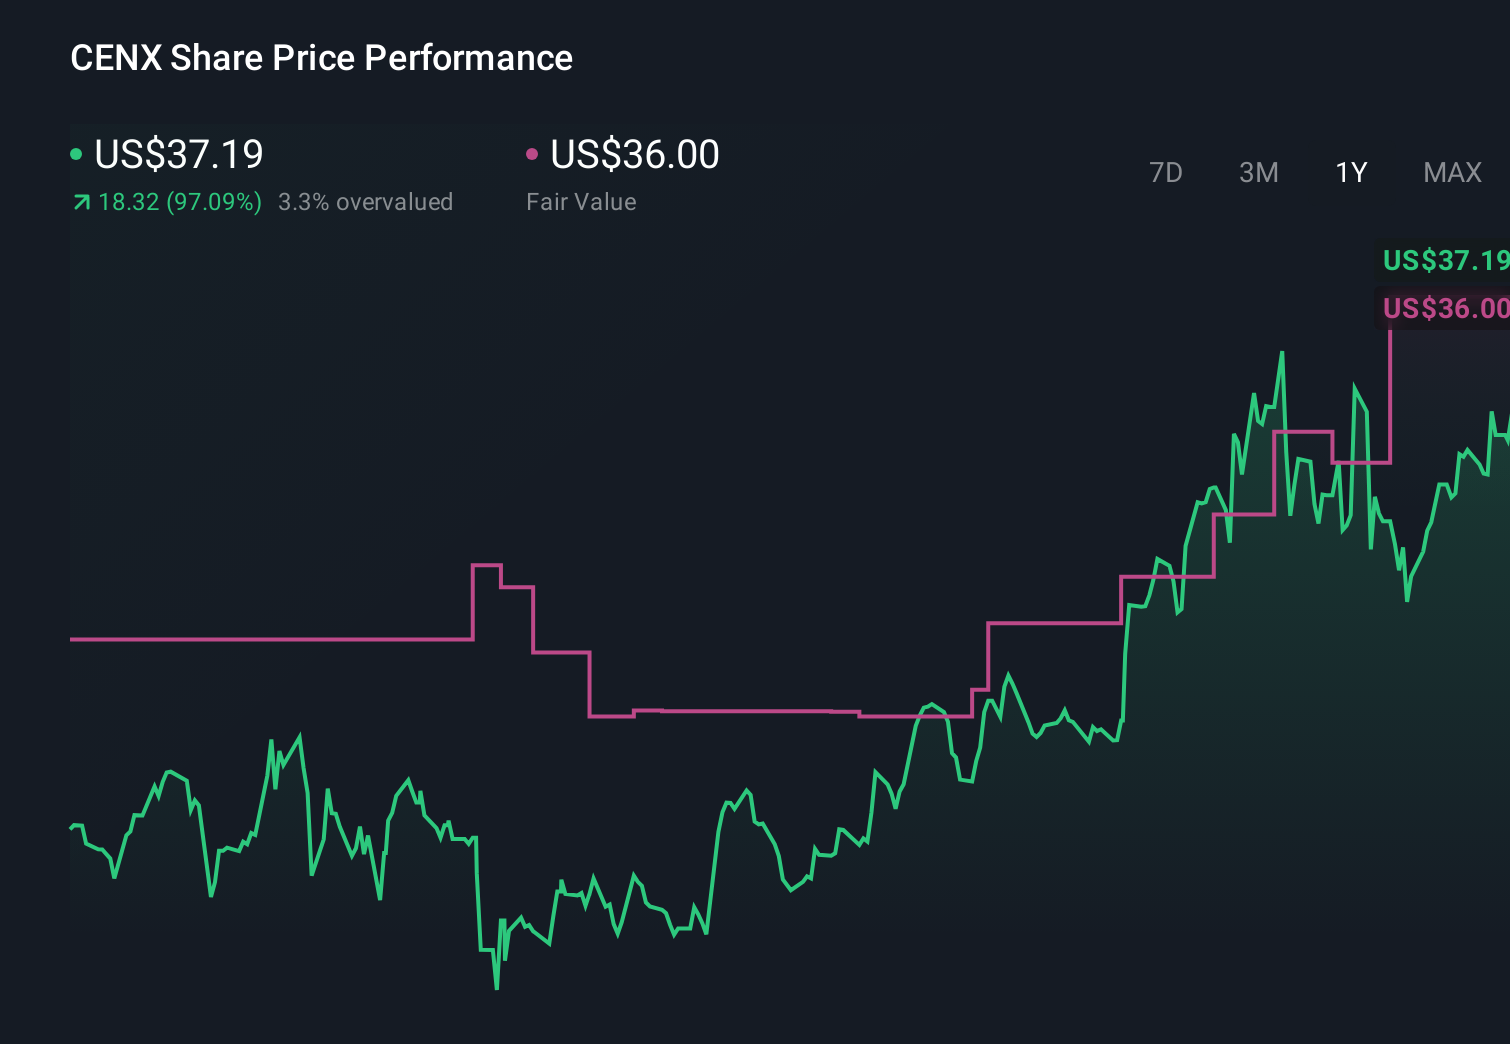Click the upward trend arrow indicator

point(81,202)
